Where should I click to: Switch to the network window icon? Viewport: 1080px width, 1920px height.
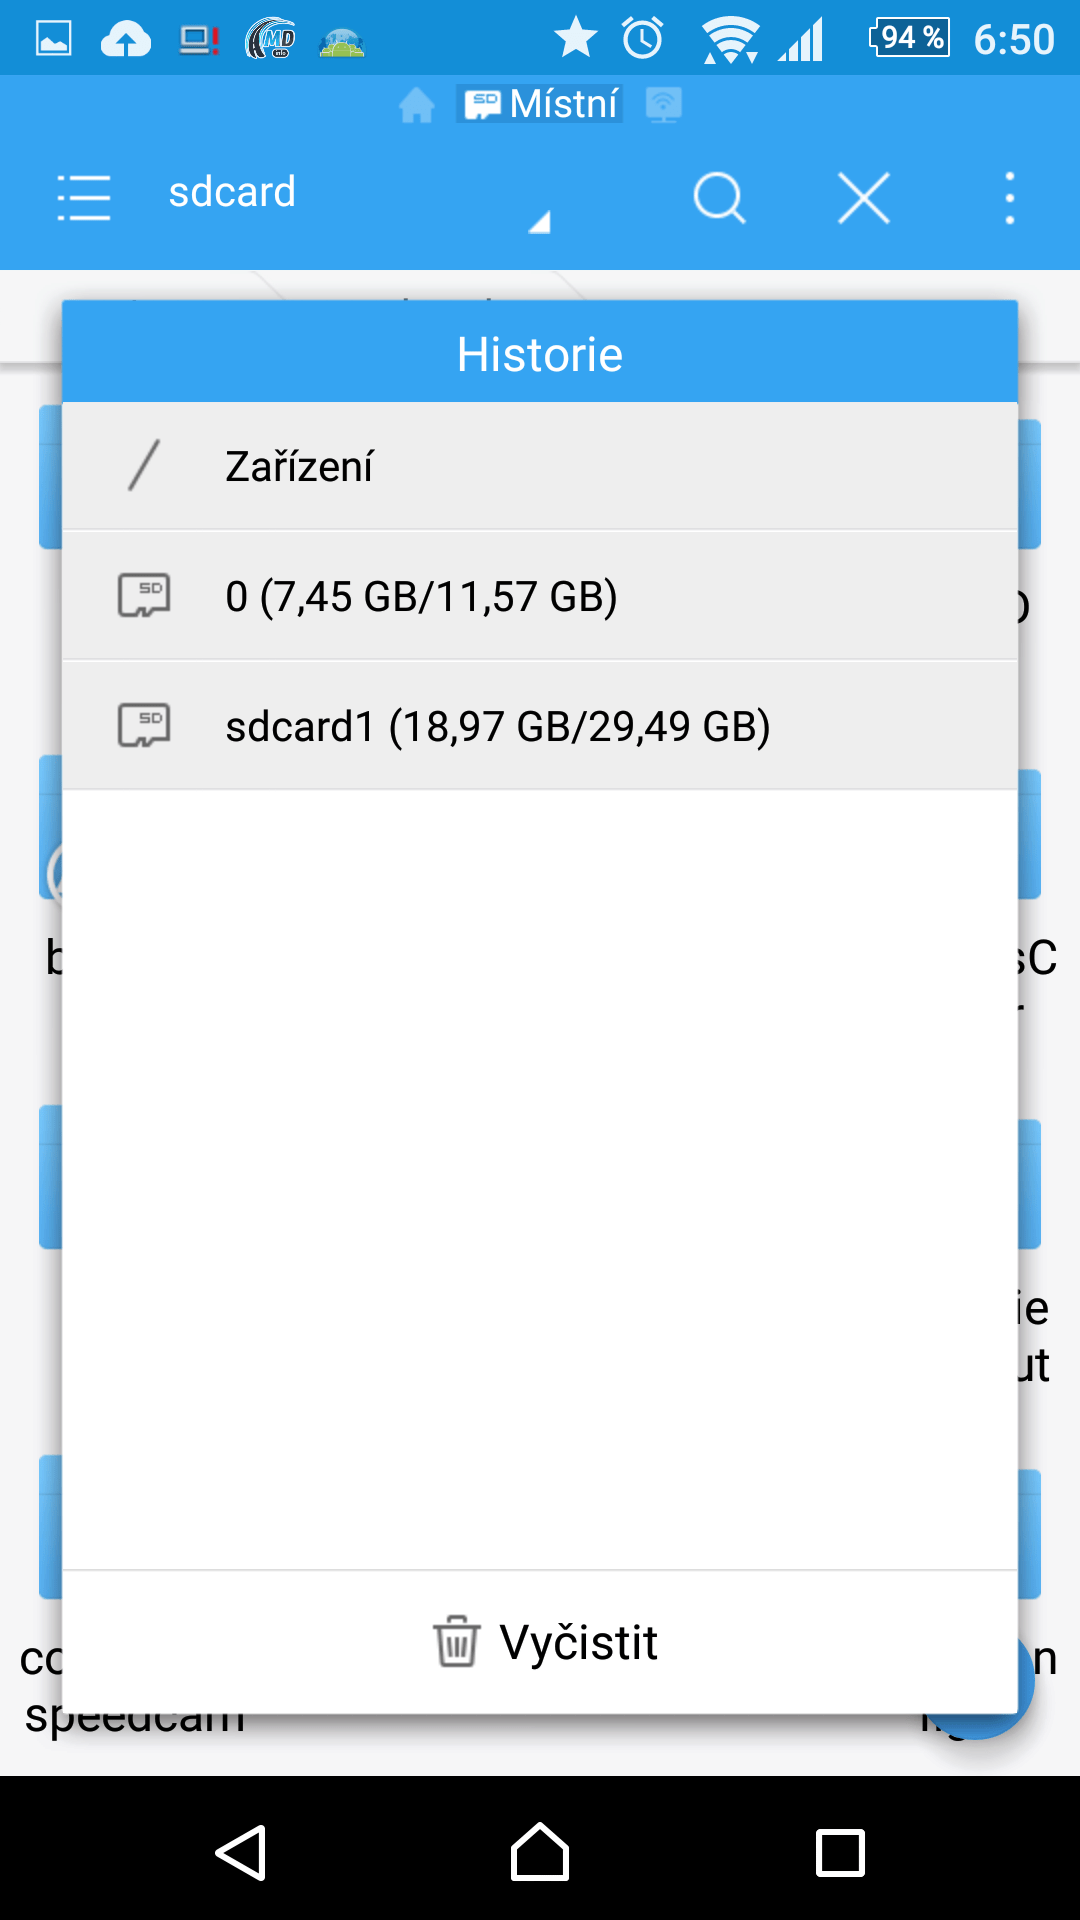pos(663,104)
